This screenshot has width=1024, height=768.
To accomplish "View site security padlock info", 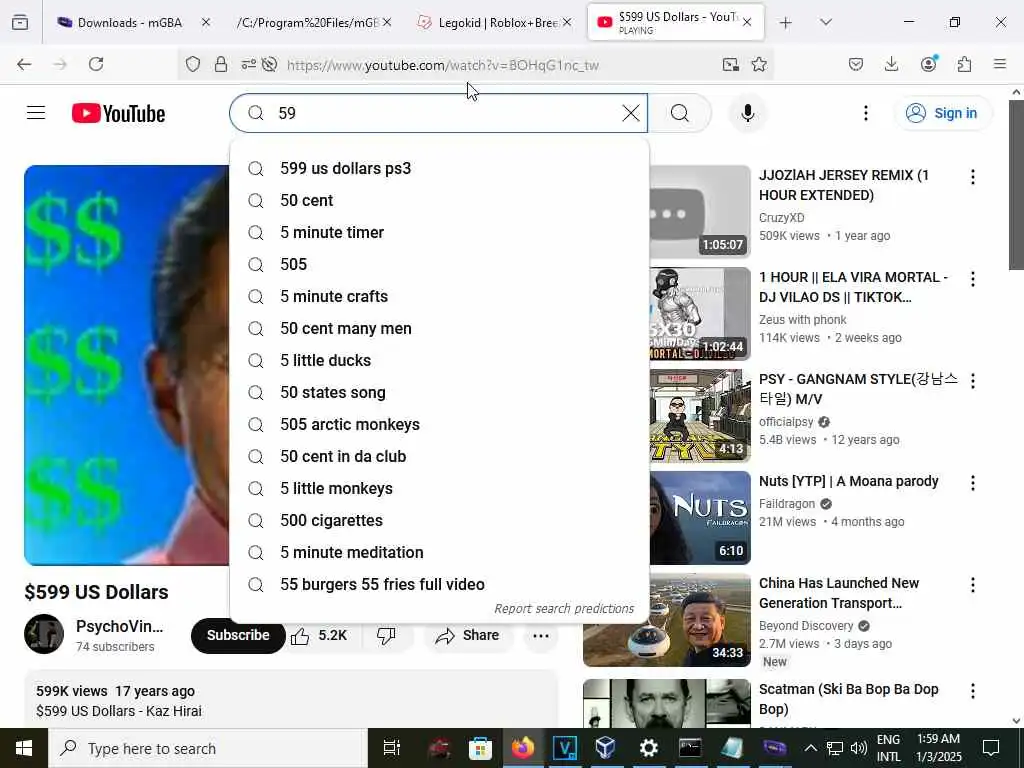I will [221, 64].
